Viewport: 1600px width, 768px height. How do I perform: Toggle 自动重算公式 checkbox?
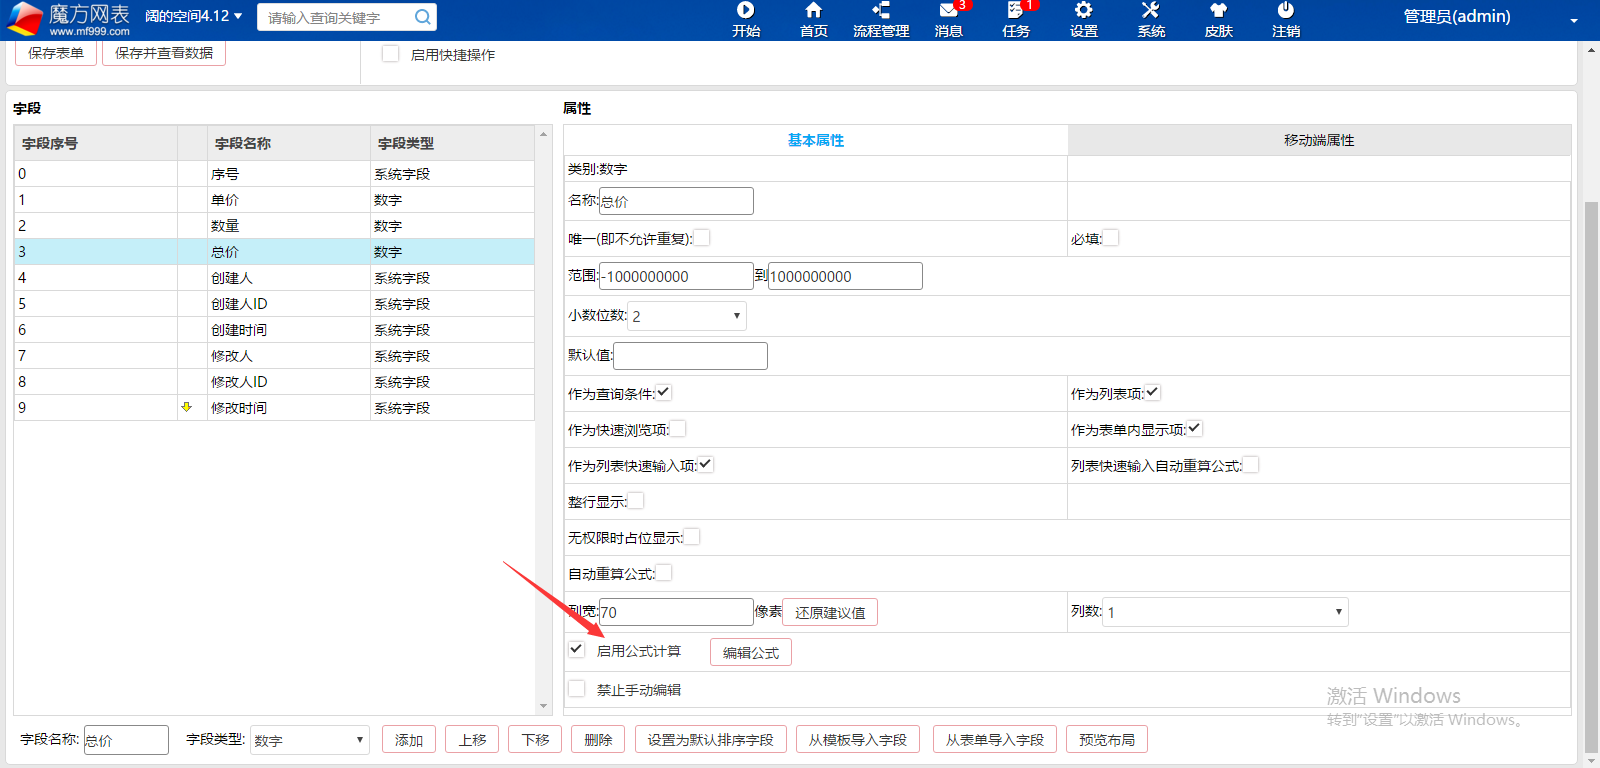[x=664, y=573]
